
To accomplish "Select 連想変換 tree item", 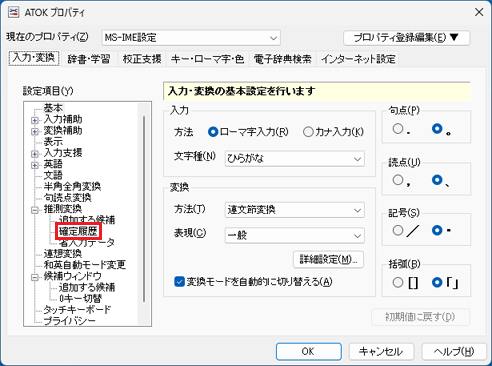I will [x=63, y=254].
